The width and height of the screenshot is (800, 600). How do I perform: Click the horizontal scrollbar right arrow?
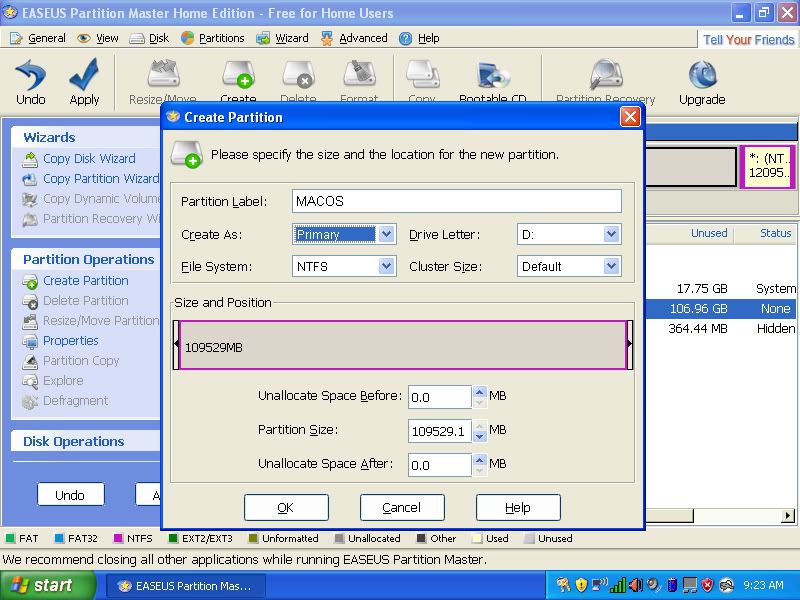coord(788,516)
